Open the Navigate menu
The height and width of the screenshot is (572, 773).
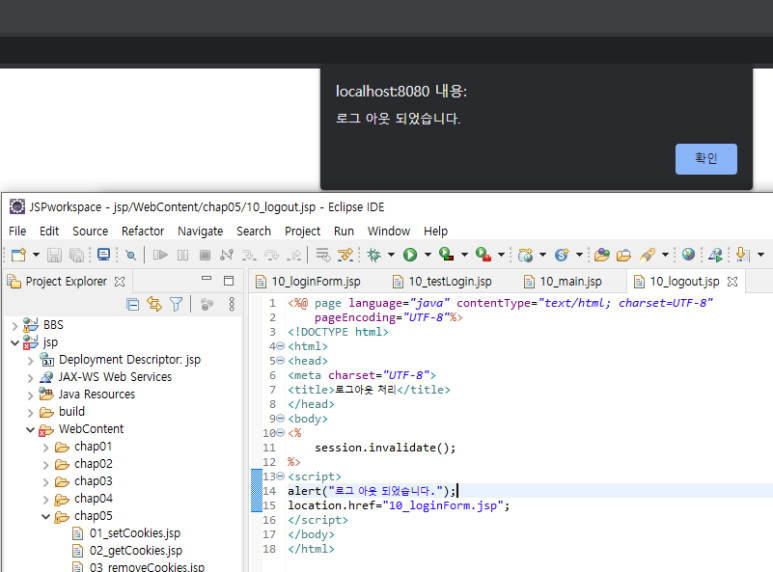coord(200,231)
